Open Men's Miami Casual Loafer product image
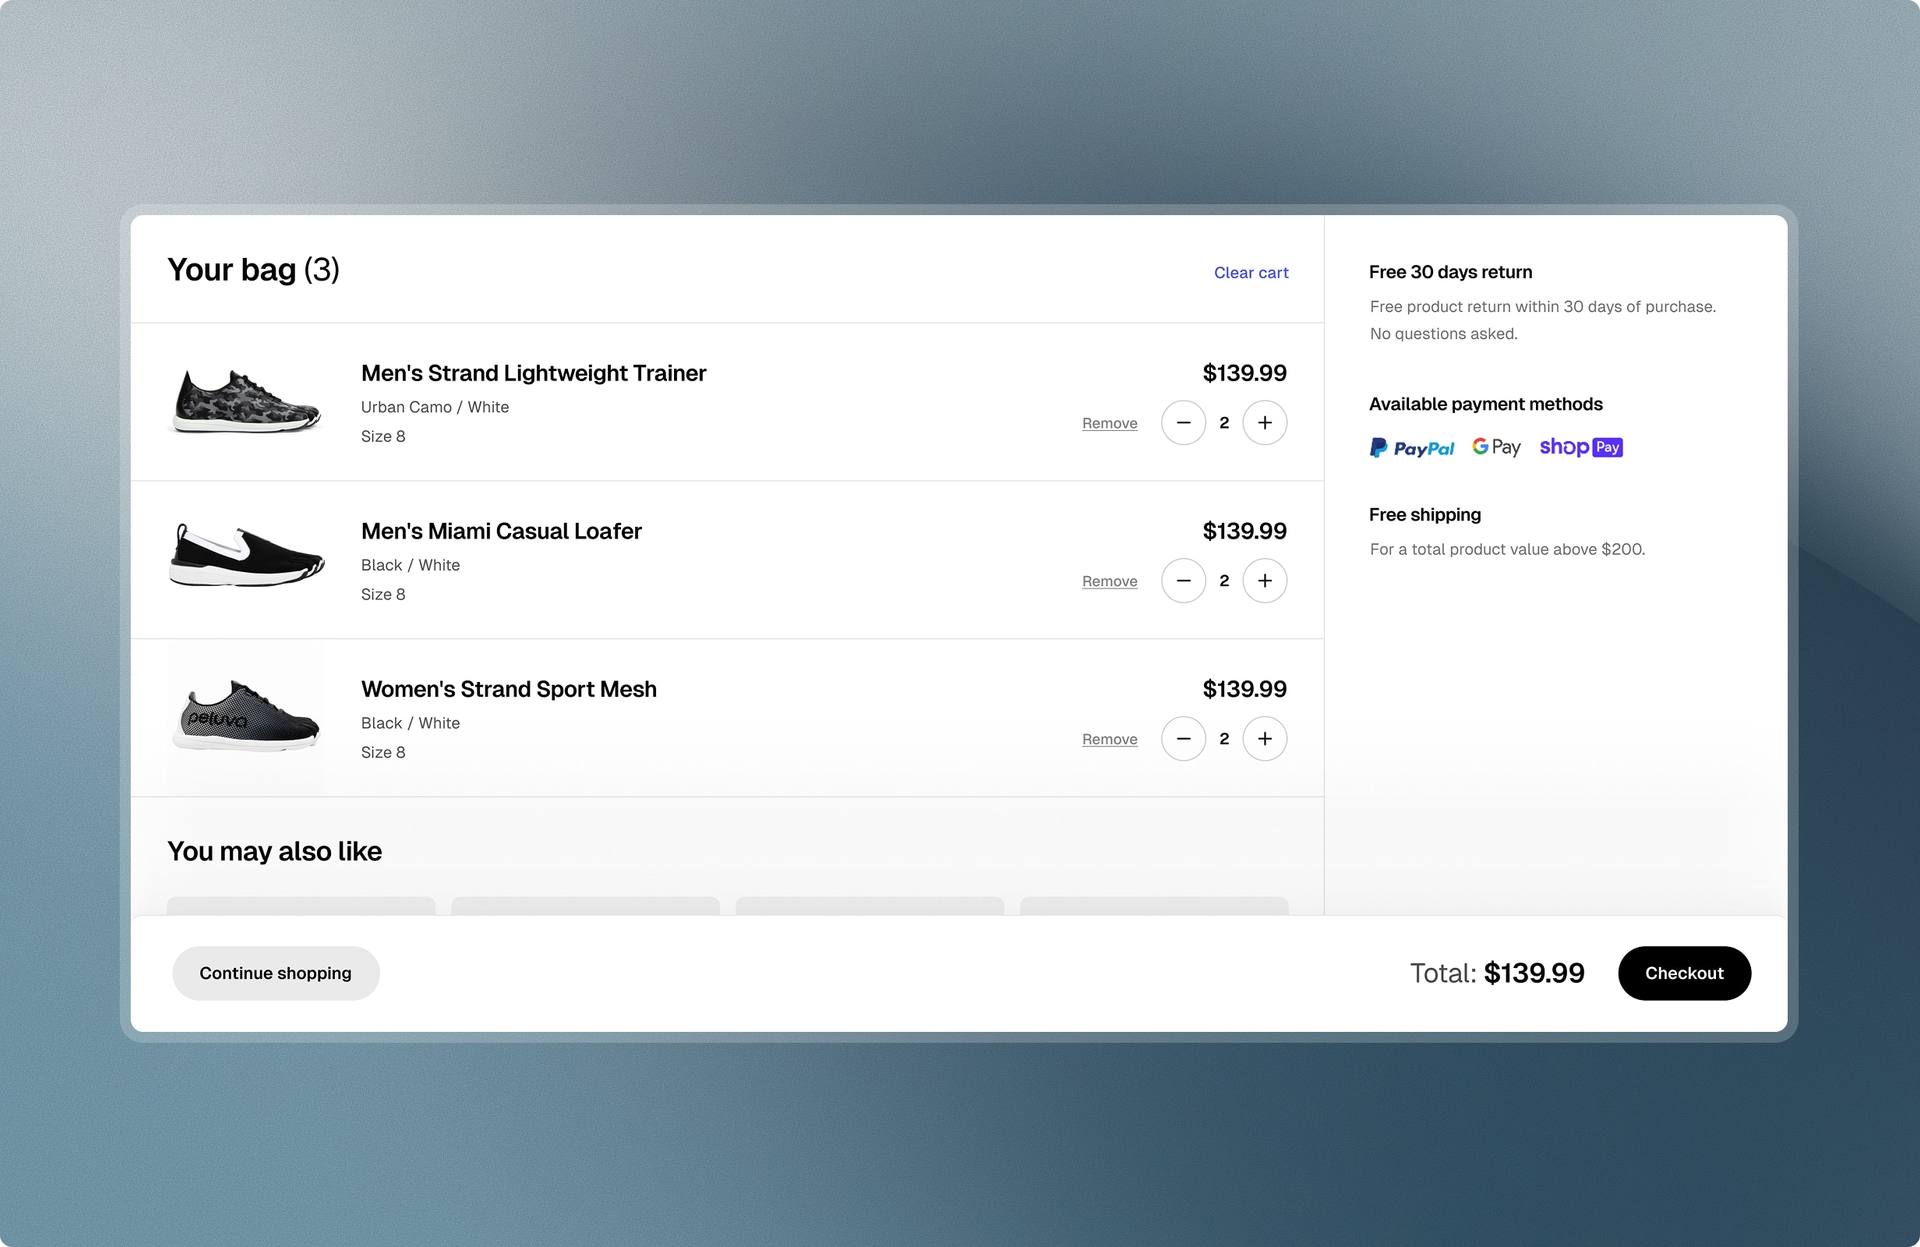 pos(246,558)
